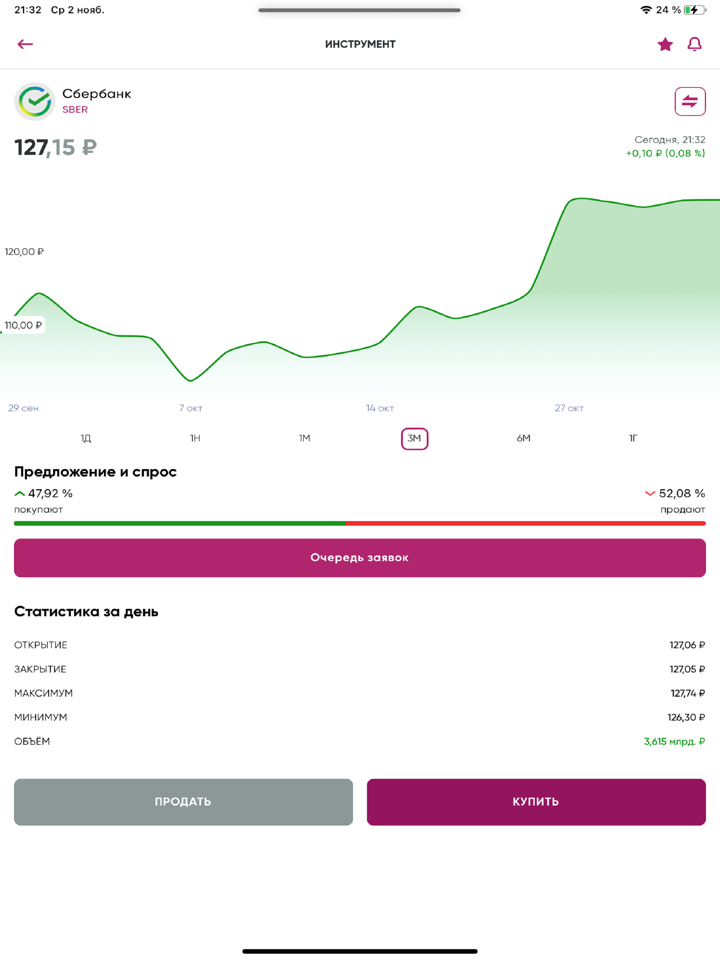The image size is (720, 960).
Task: Tap the SBER ticker label
Action: click(x=75, y=110)
